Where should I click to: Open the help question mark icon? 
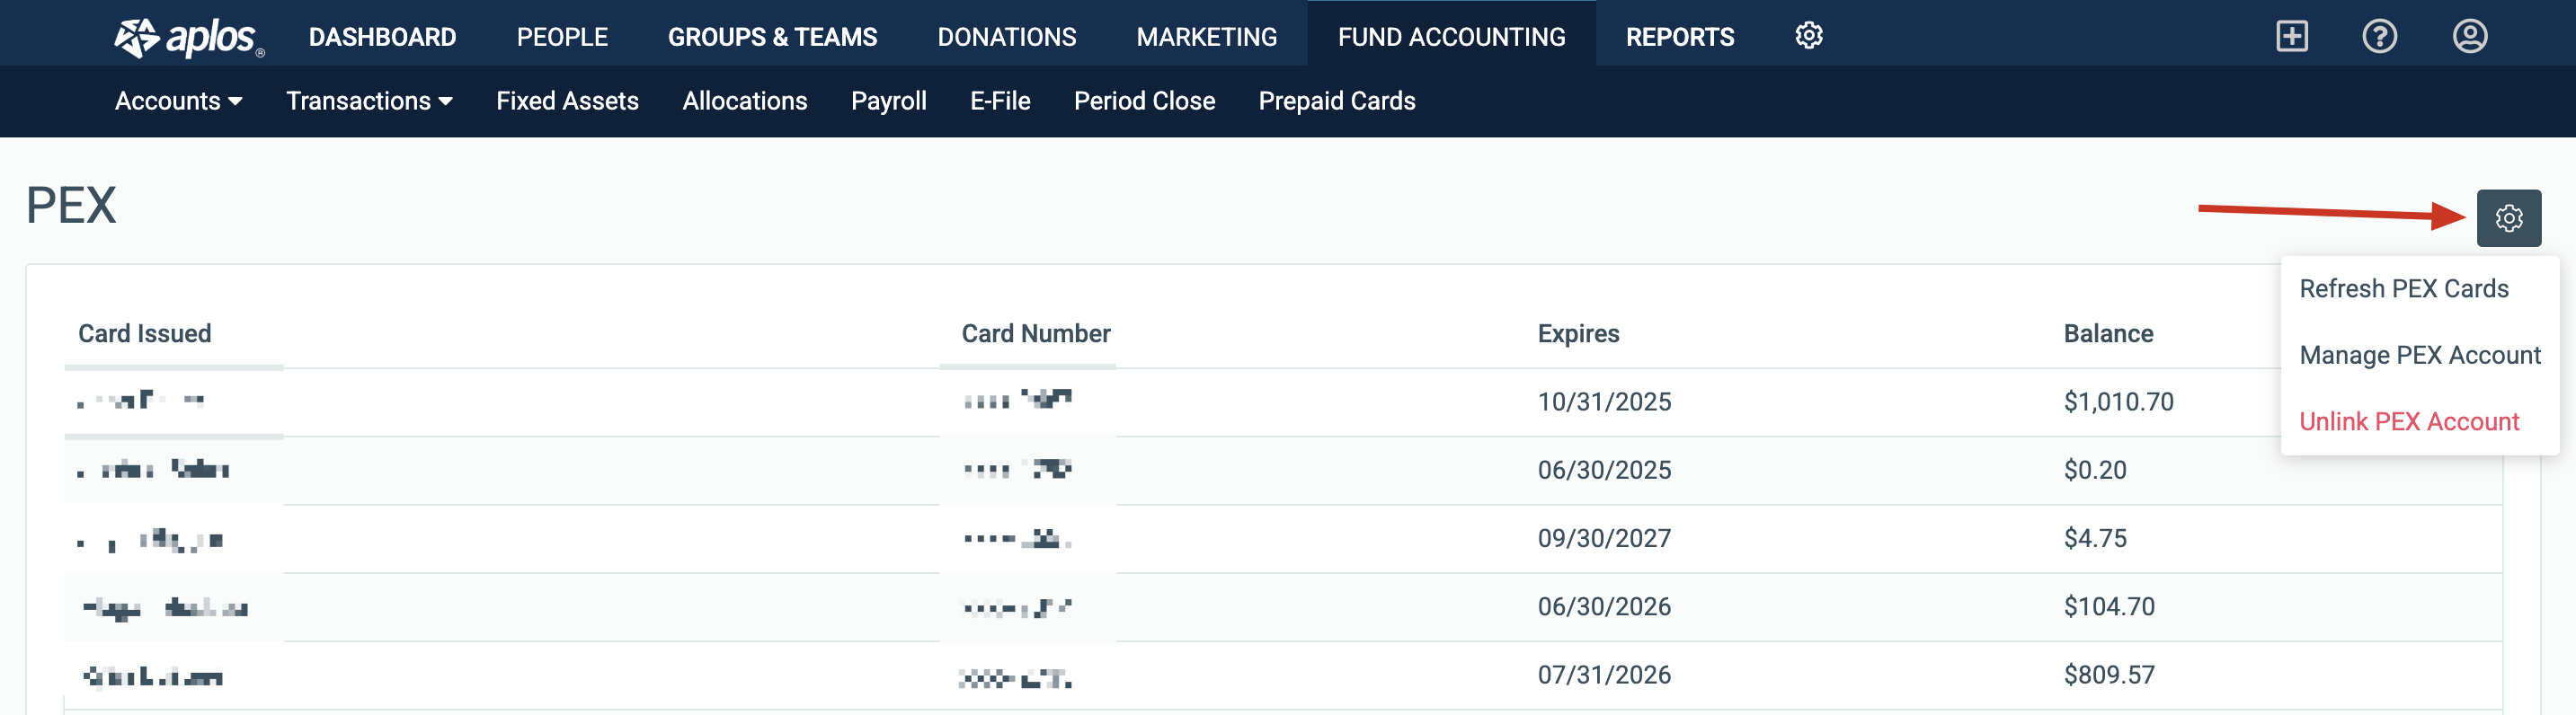[2379, 37]
